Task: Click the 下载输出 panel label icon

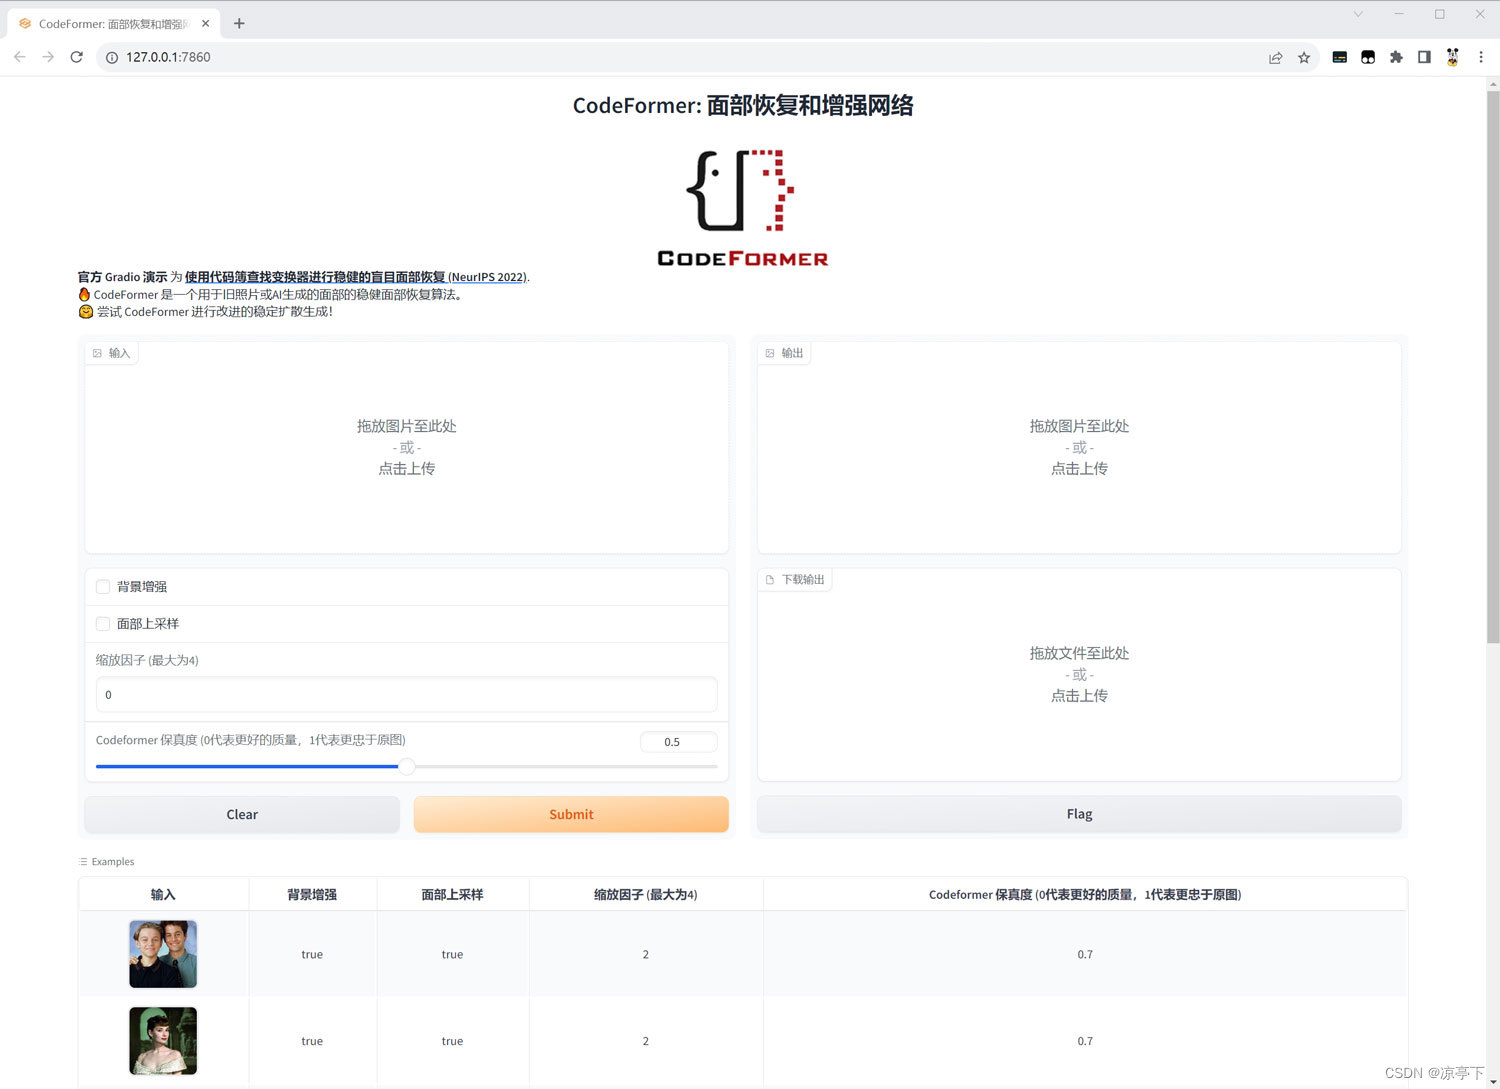Action: (770, 580)
